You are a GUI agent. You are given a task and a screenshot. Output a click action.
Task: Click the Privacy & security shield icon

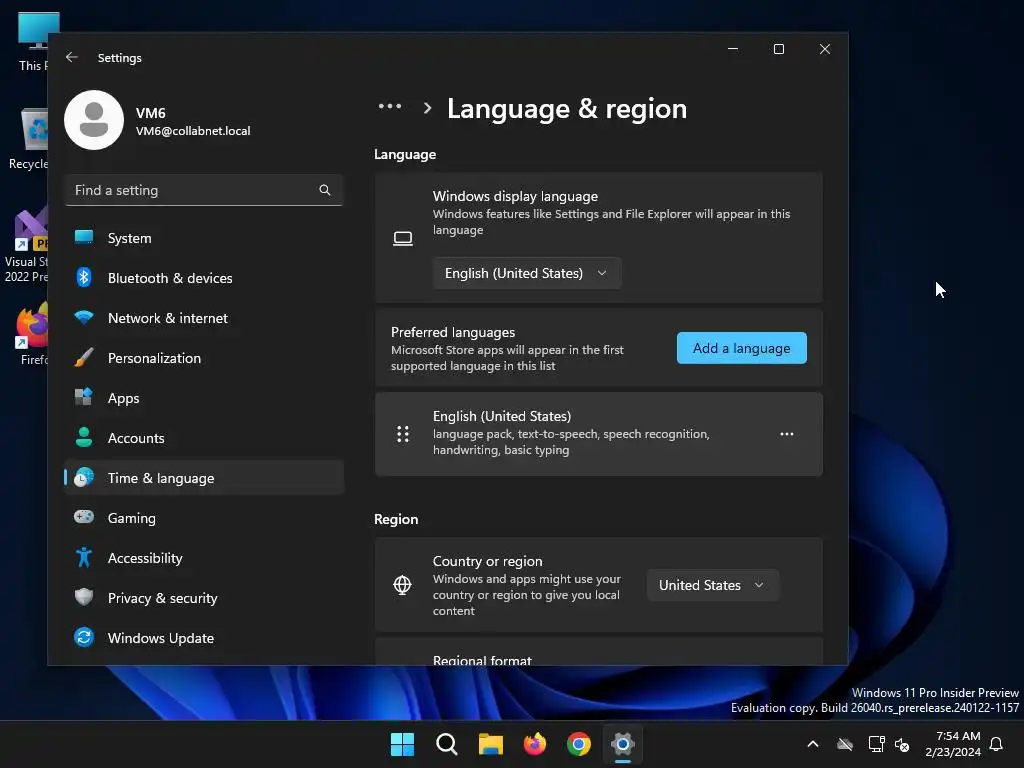coord(84,597)
